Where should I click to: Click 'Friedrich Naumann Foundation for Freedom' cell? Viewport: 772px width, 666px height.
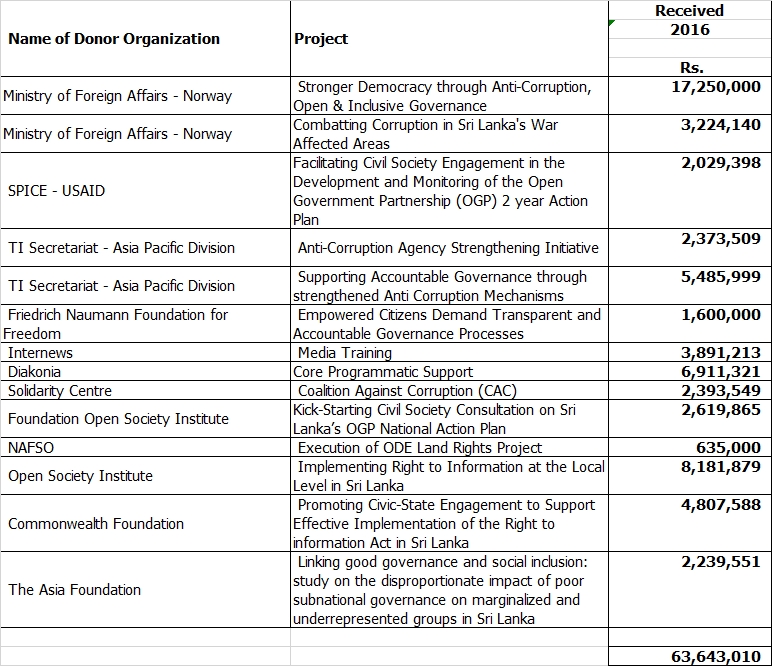(x=145, y=323)
